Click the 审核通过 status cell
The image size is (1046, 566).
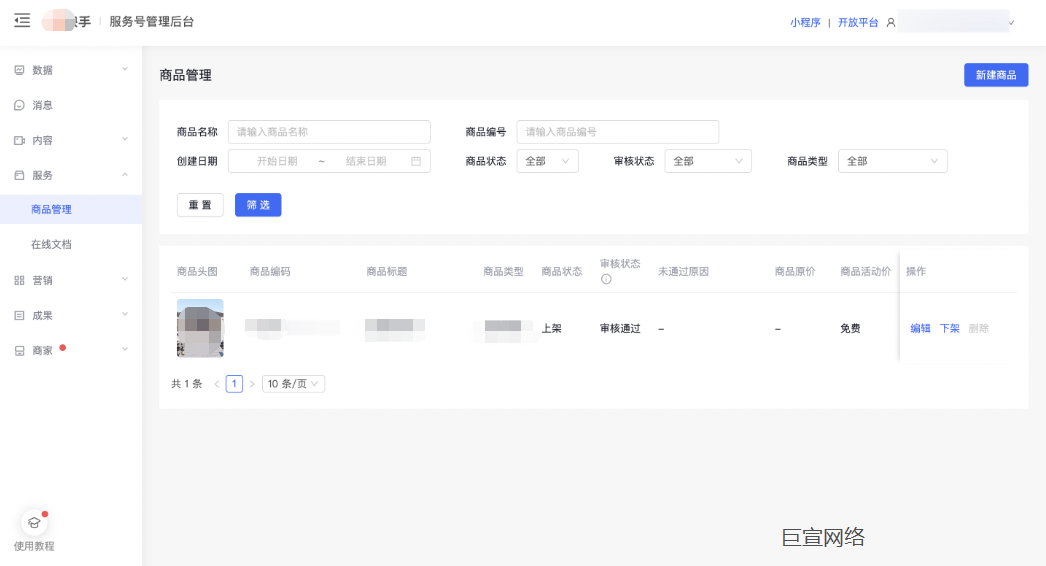[620, 328]
